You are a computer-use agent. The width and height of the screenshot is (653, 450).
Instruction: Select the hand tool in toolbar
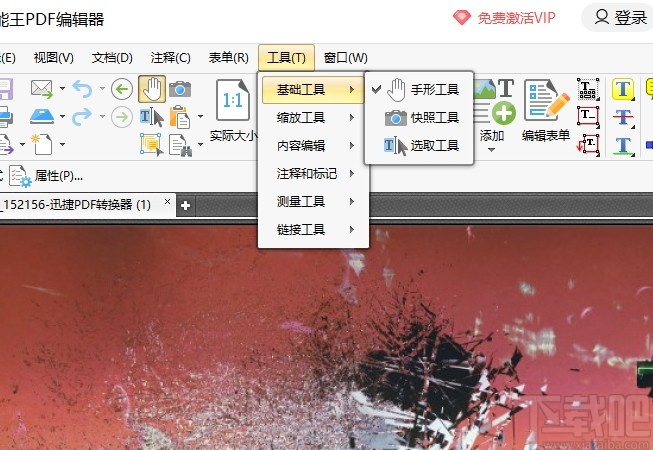pos(152,89)
